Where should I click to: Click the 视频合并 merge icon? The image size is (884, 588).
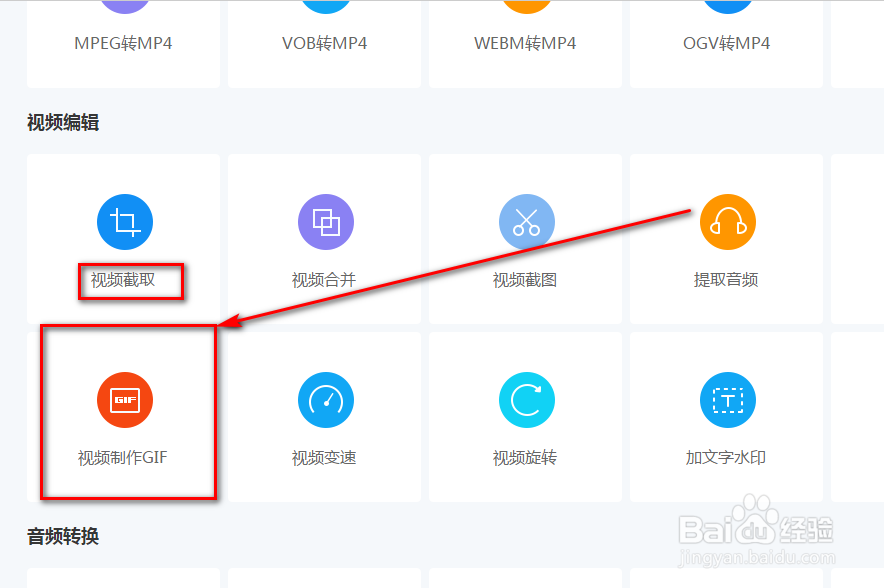pos(325,221)
